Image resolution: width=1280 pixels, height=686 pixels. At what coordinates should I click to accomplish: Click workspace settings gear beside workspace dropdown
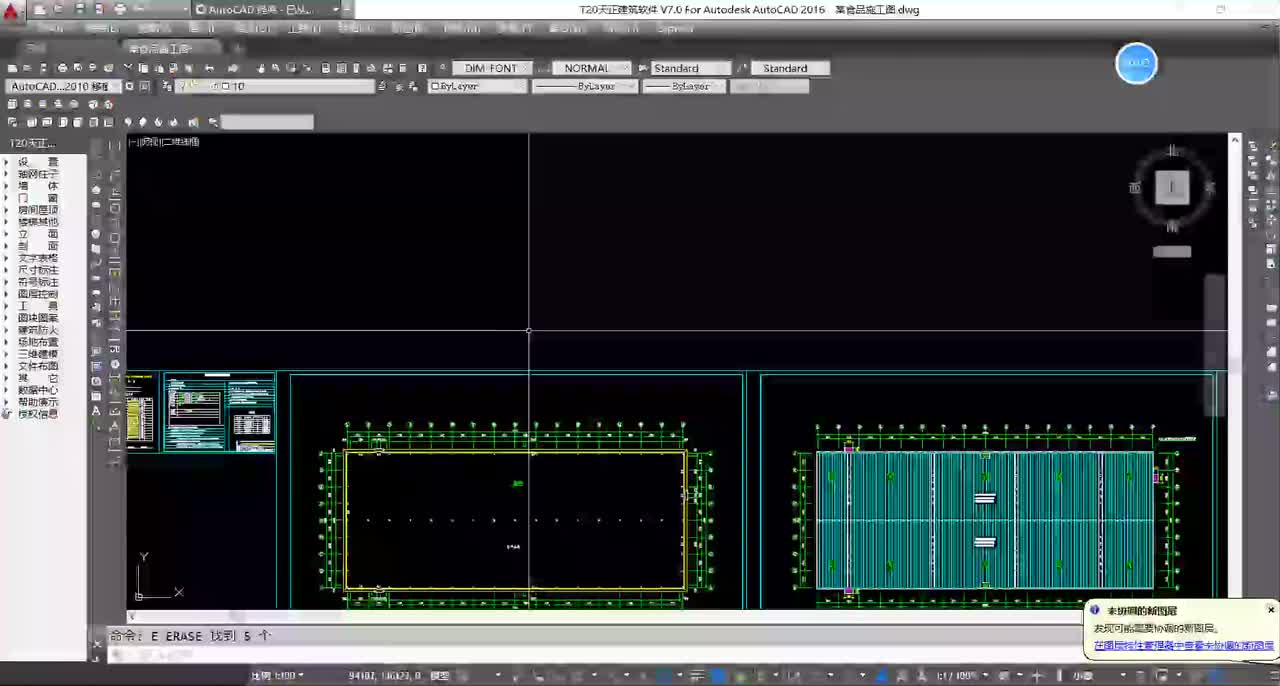pos(129,86)
